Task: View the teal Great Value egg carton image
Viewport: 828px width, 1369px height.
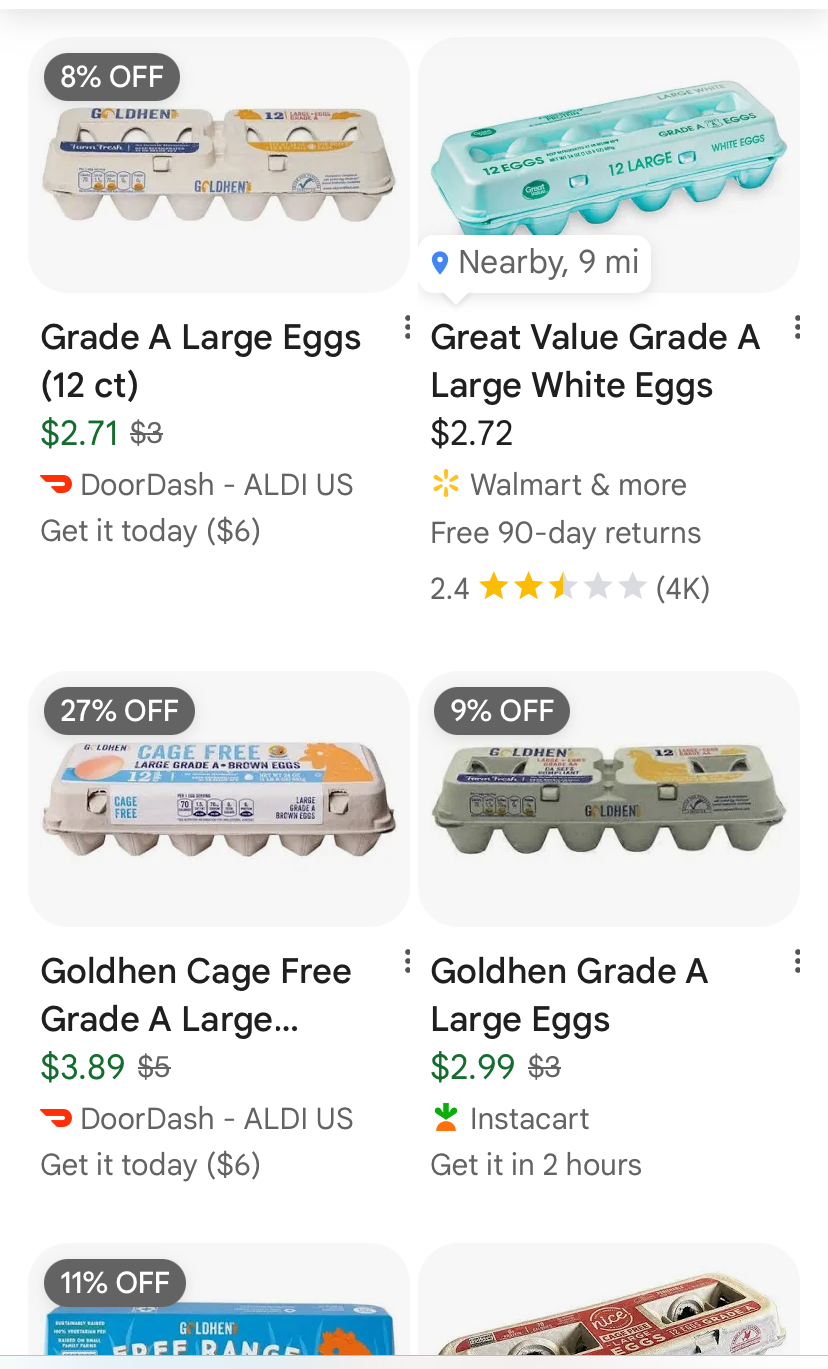Action: (x=609, y=165)
